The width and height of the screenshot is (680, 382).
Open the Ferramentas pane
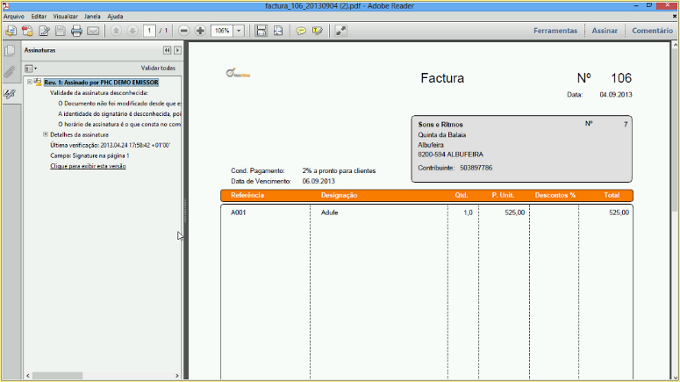(555, 31)
